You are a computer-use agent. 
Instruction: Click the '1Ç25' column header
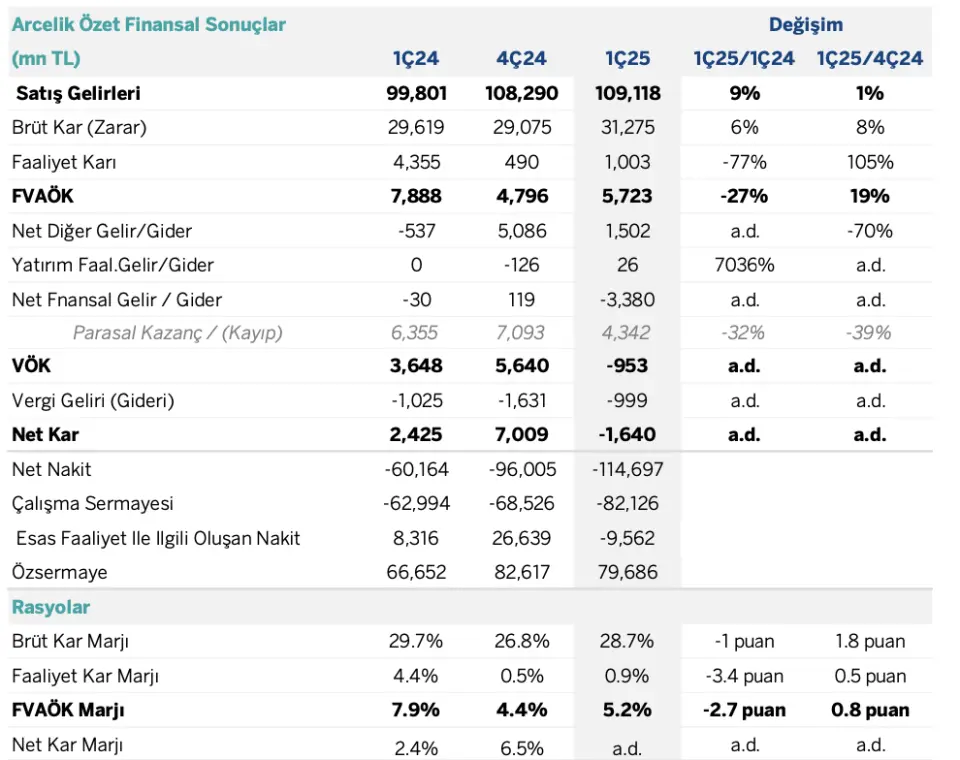click(x=628, y=59)
